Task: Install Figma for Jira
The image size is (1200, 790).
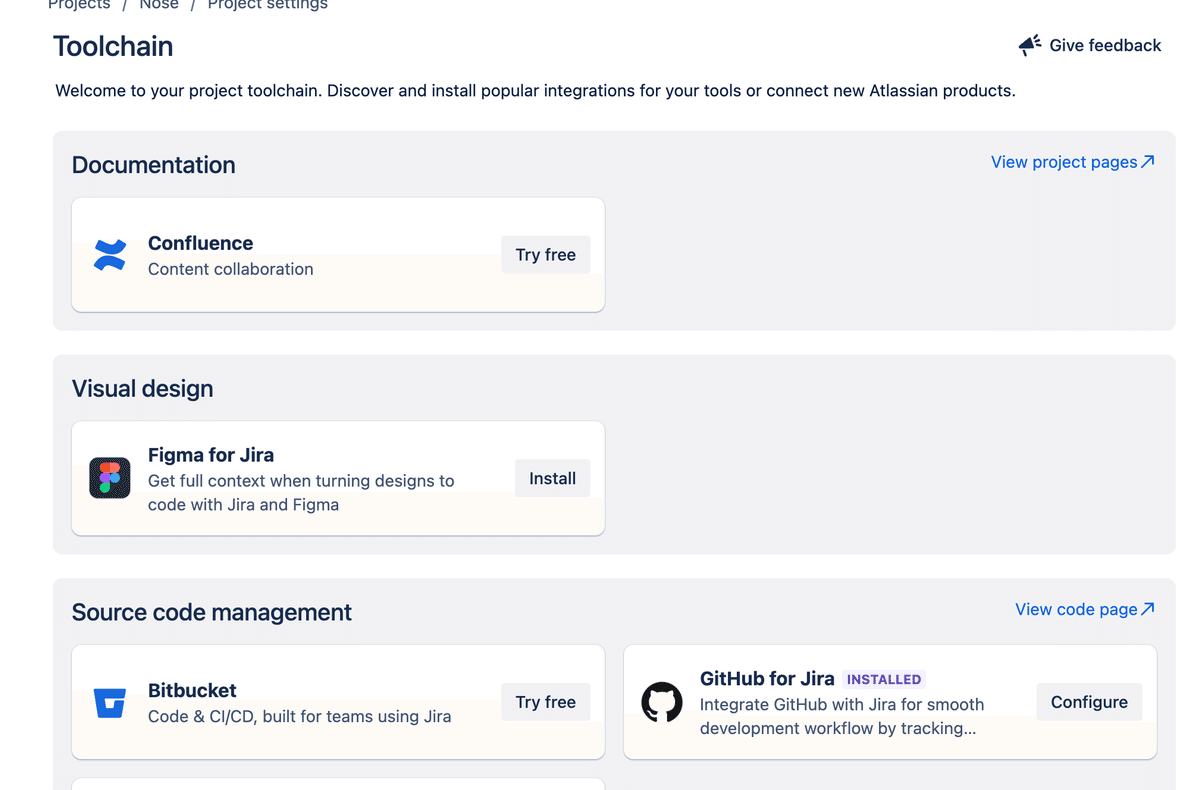Action: coord(552,478)
